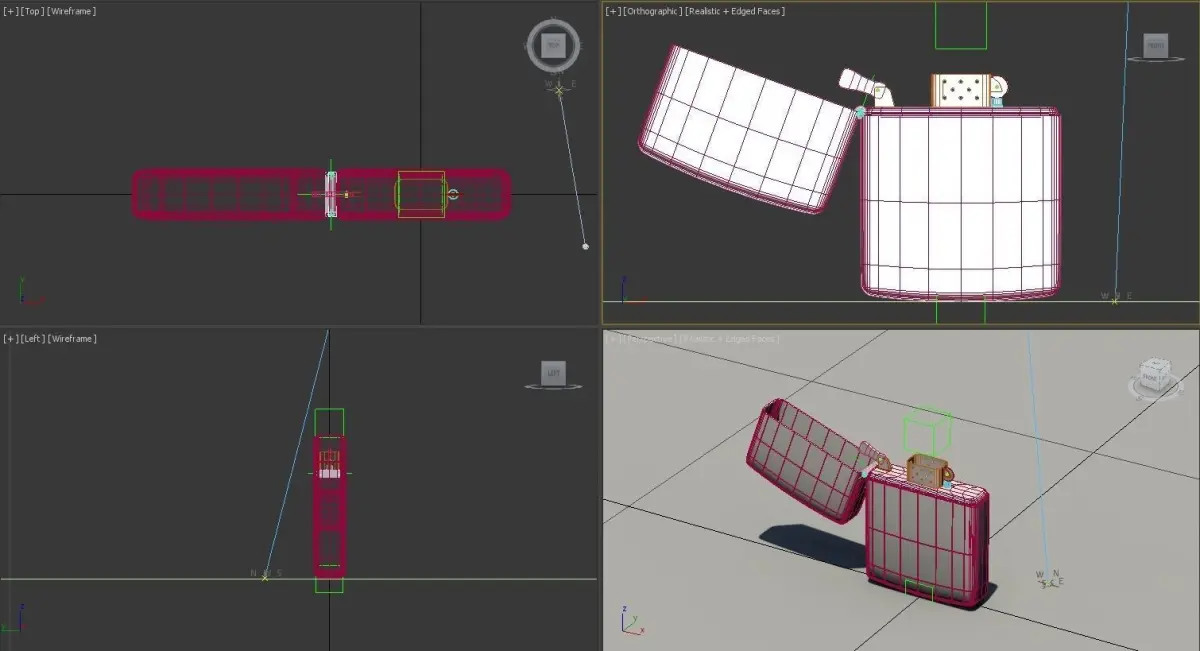Open the [Wireframe] shading menu in Top viewport

71,11
